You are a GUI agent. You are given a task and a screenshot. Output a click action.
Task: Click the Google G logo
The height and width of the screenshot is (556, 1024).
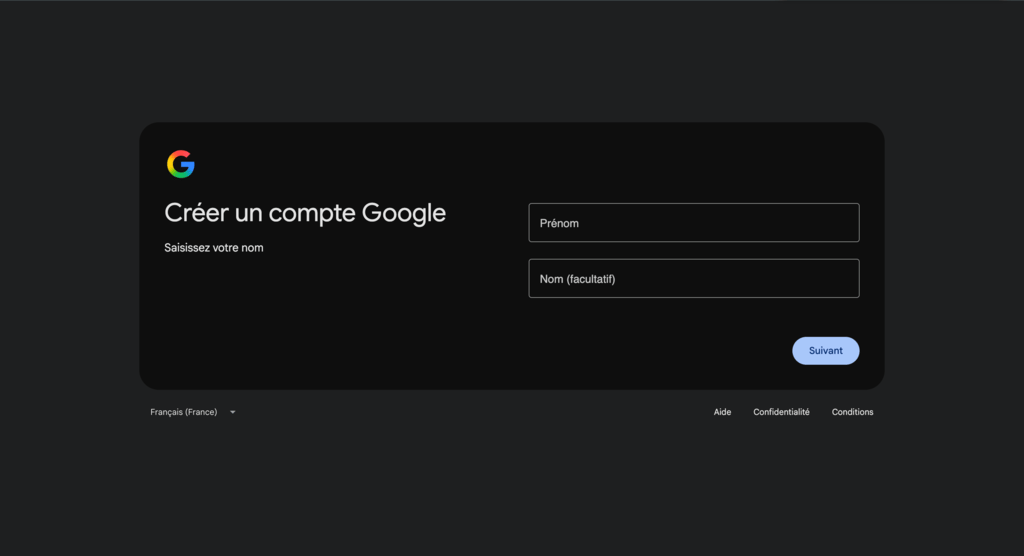(181, 164)
